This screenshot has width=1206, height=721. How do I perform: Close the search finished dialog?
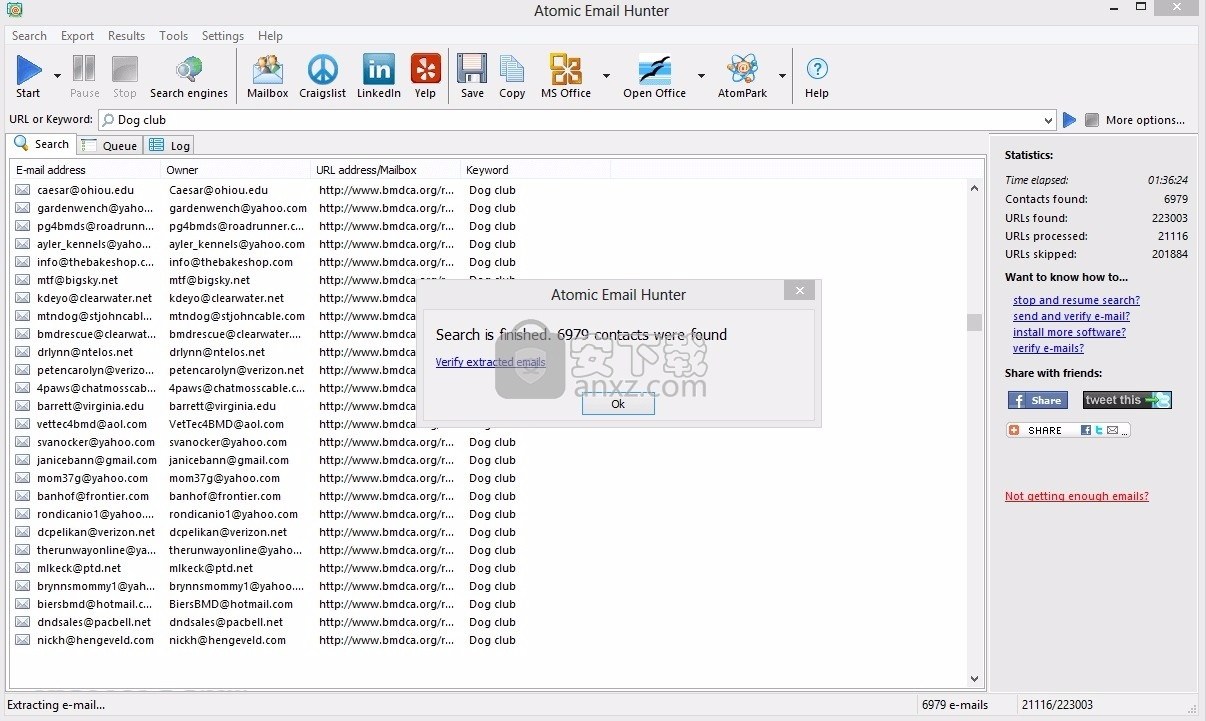point(799,291)
